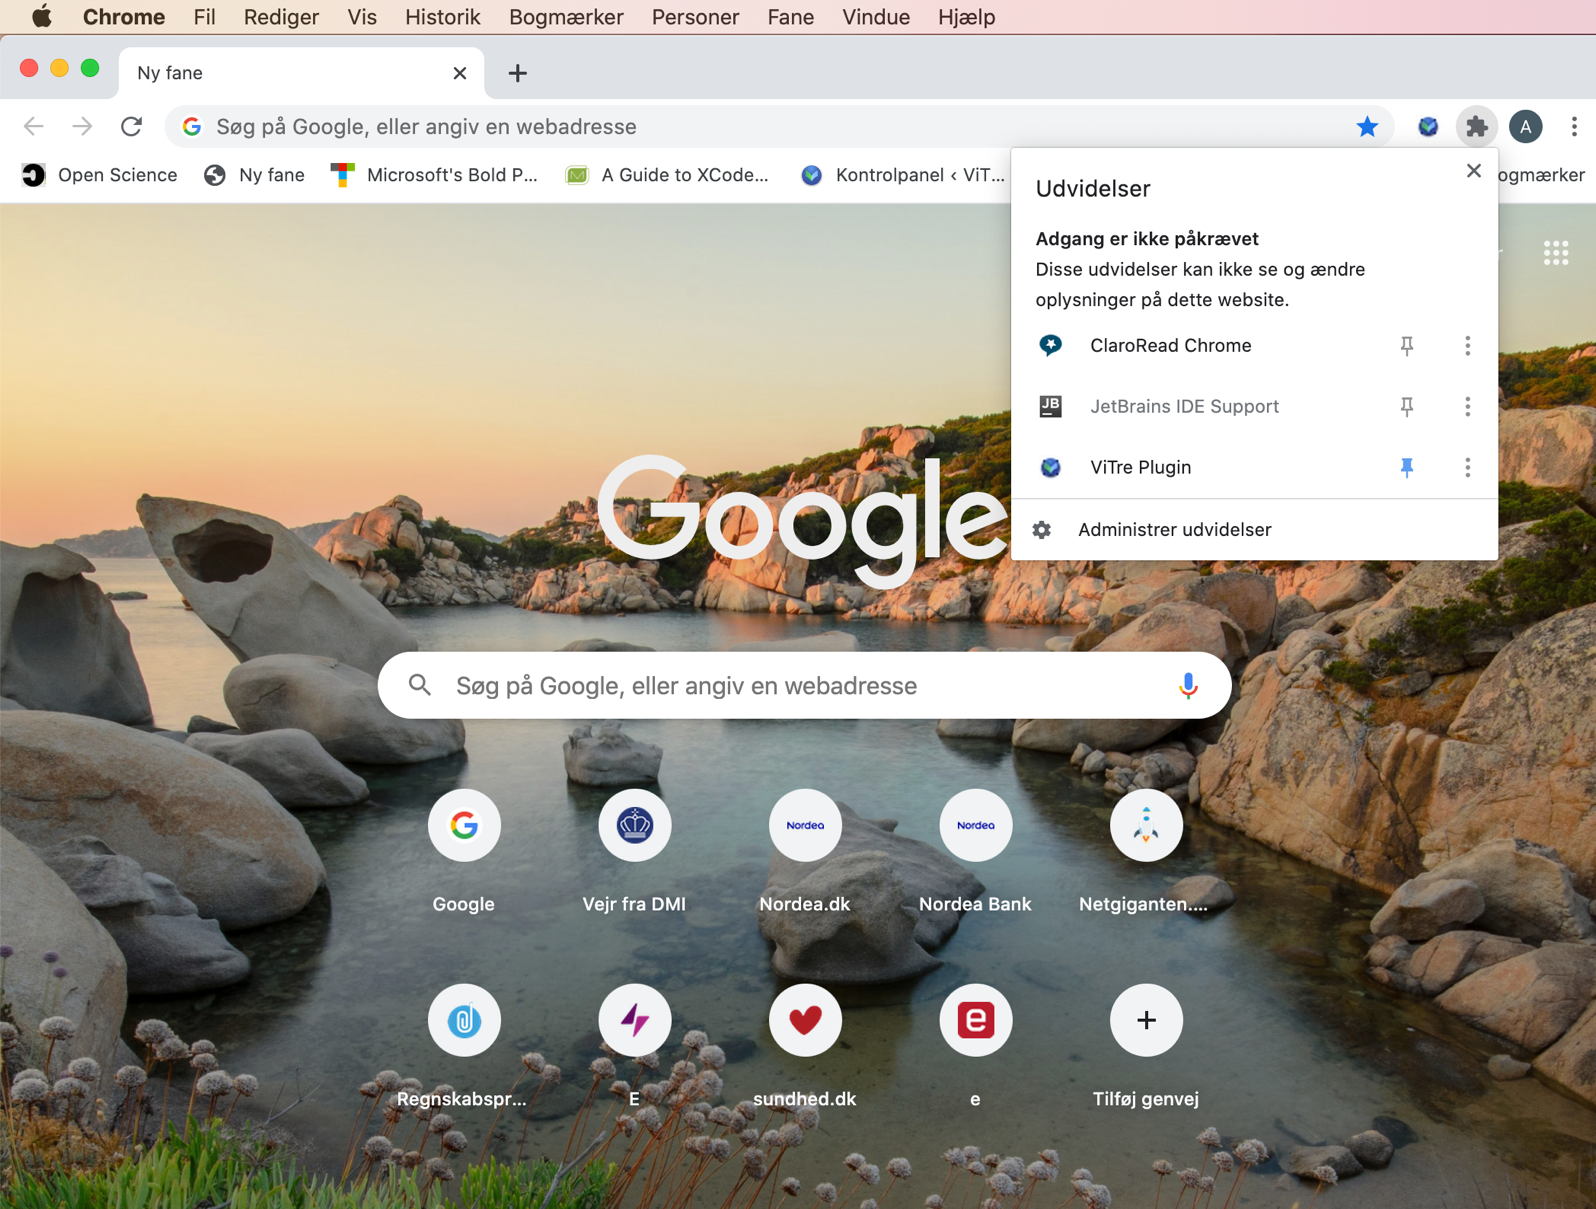Open Chrome's three-dot main menu
The image size is (1596, 1209).
tap(1573, 127)
